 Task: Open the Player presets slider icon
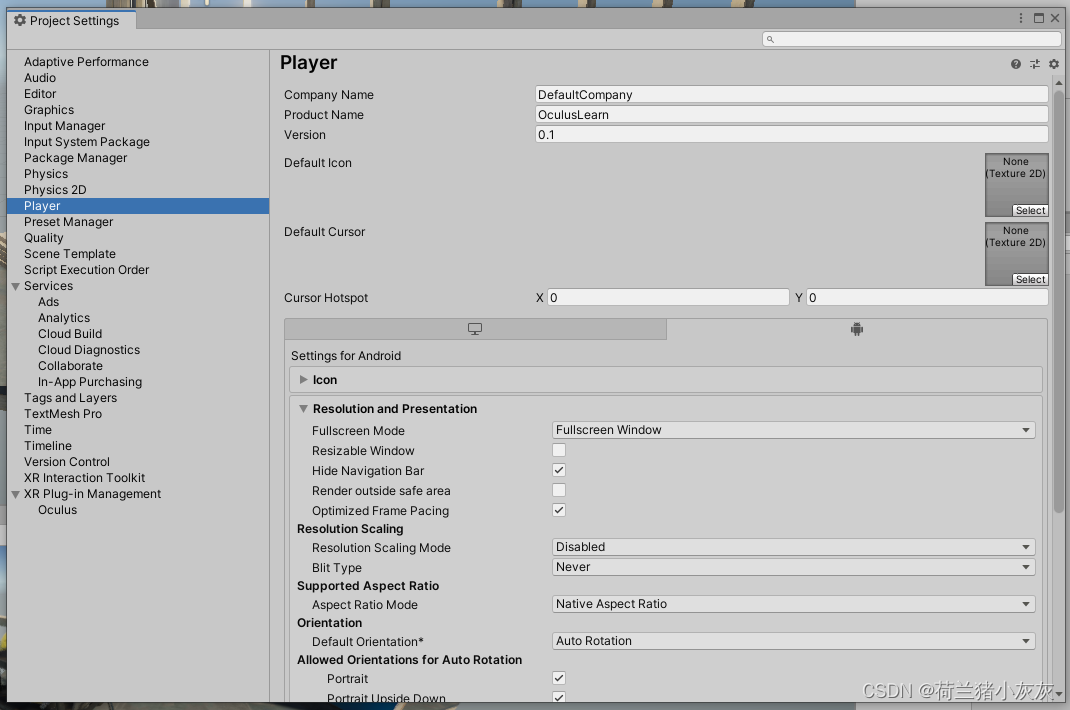(x=1035, y=63)
